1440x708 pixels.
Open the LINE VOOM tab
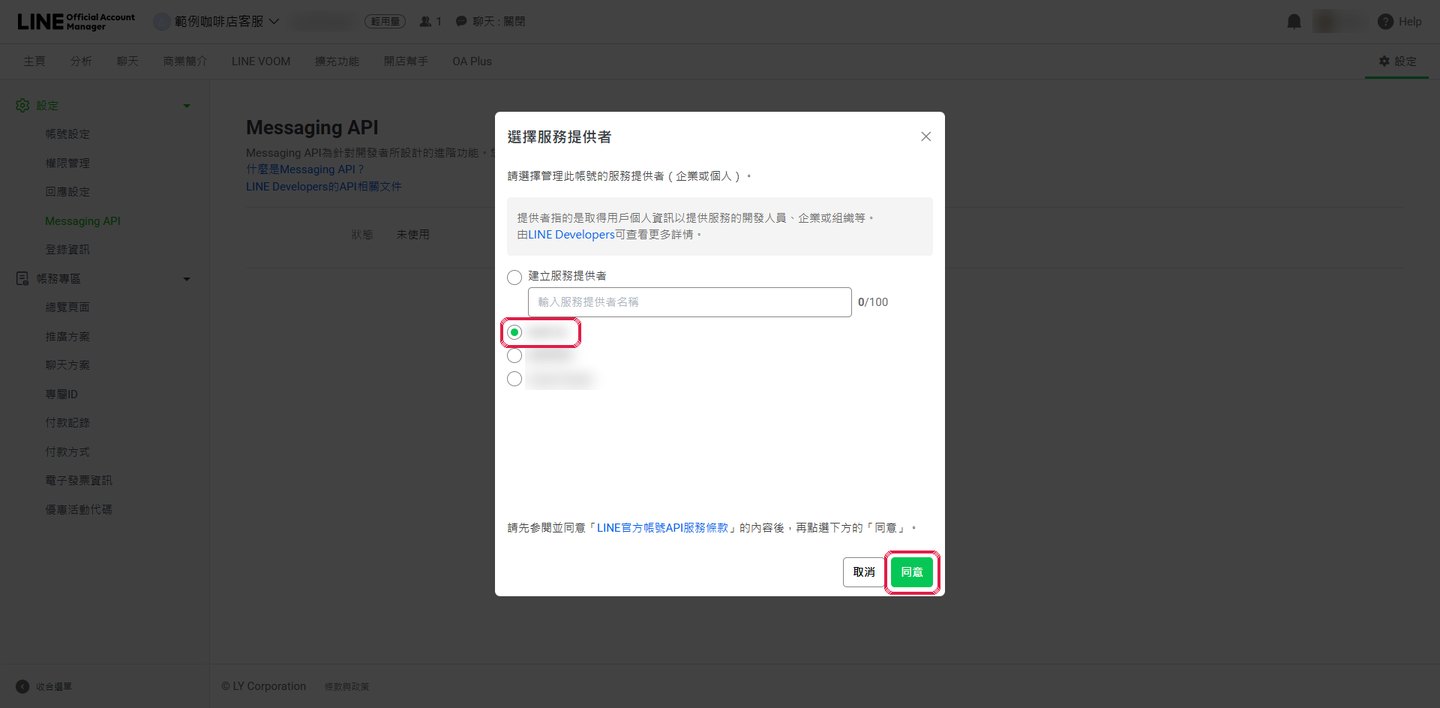(x=261, y=61)
